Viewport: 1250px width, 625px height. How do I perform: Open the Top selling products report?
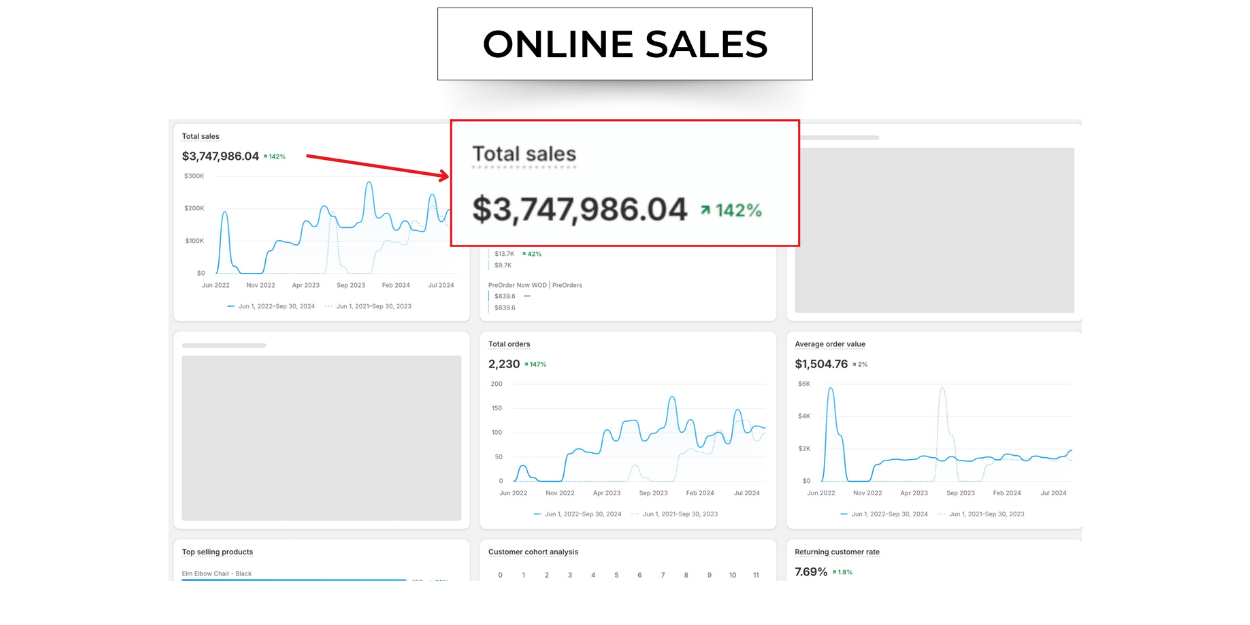(x=217, y=552)
